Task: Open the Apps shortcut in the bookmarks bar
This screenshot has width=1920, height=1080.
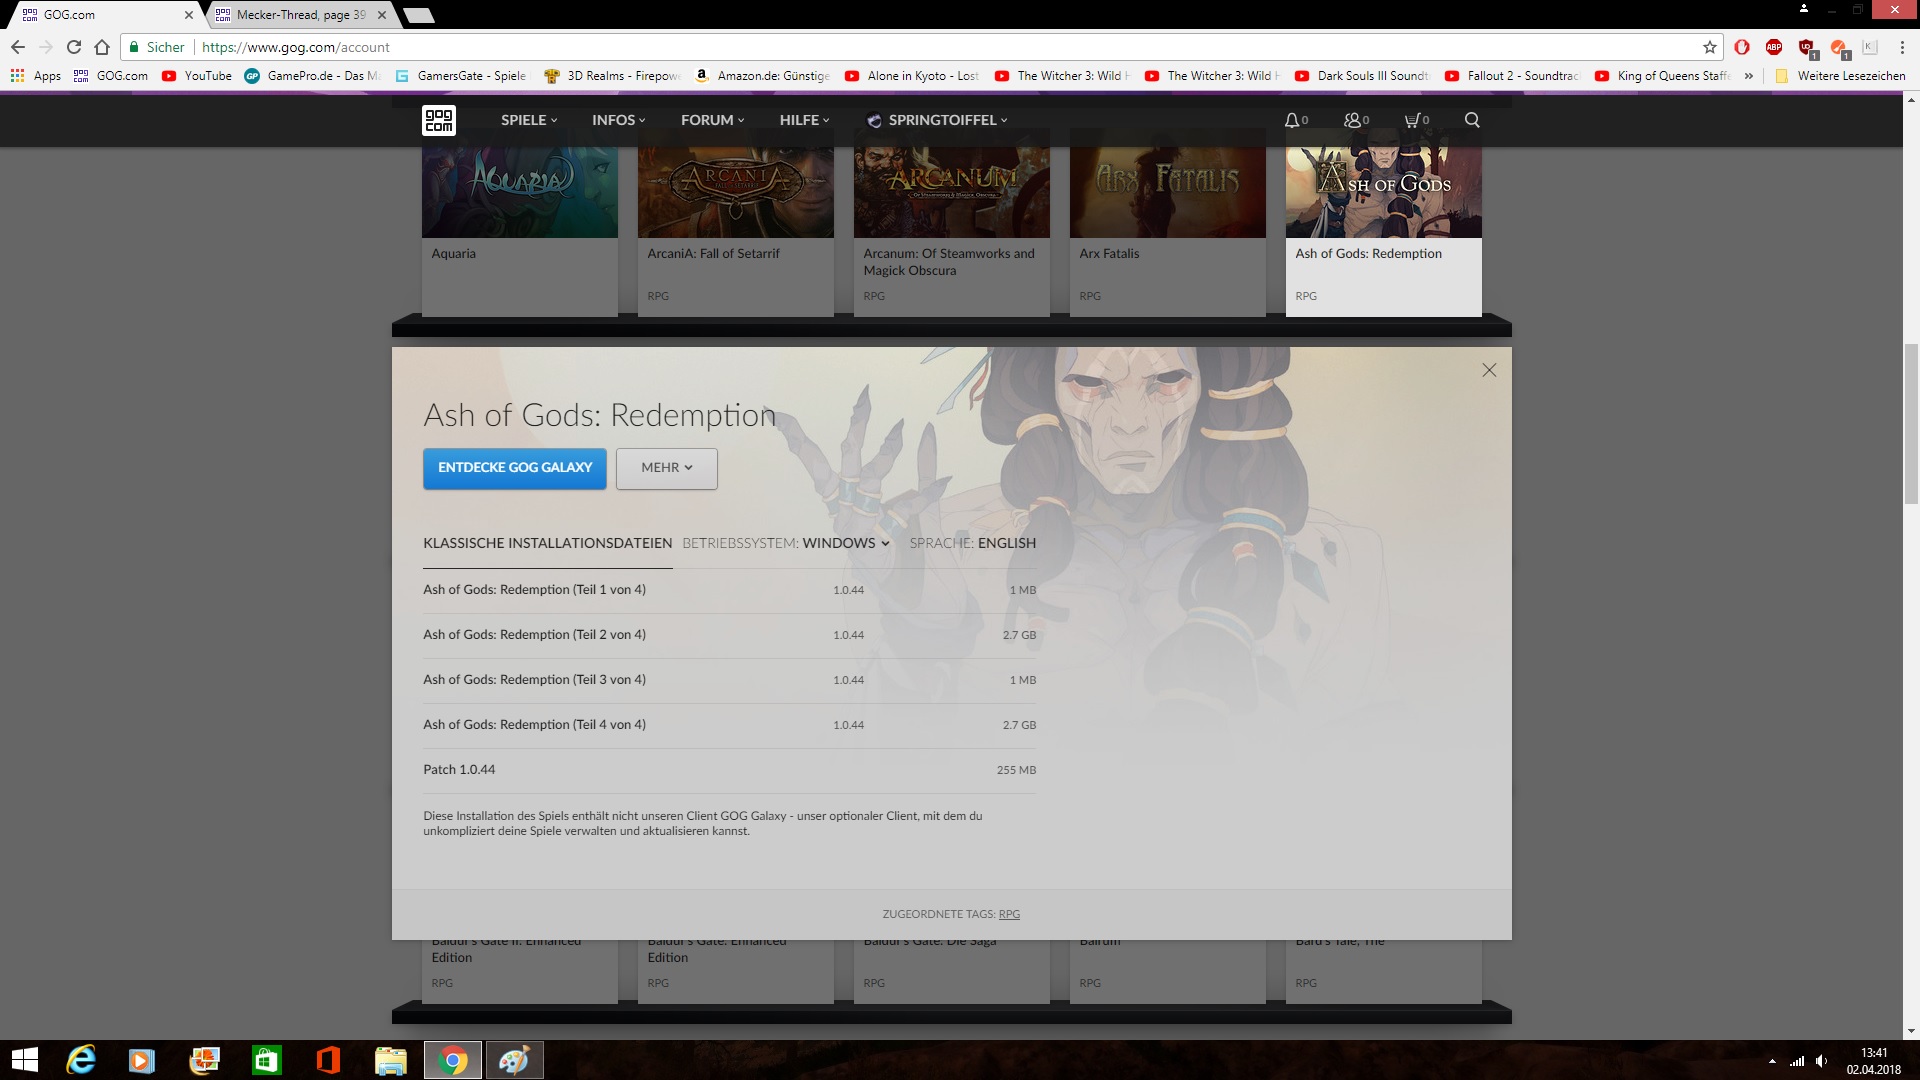Action: [36, 76]
